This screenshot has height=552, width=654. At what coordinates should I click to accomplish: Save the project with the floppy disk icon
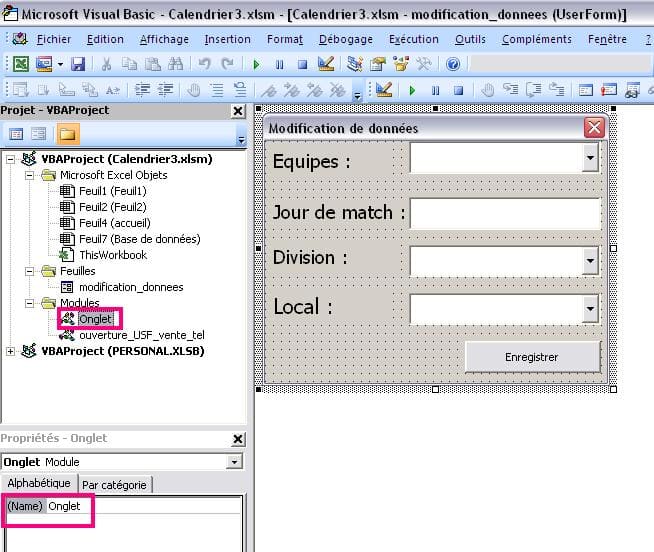(78, 64)
